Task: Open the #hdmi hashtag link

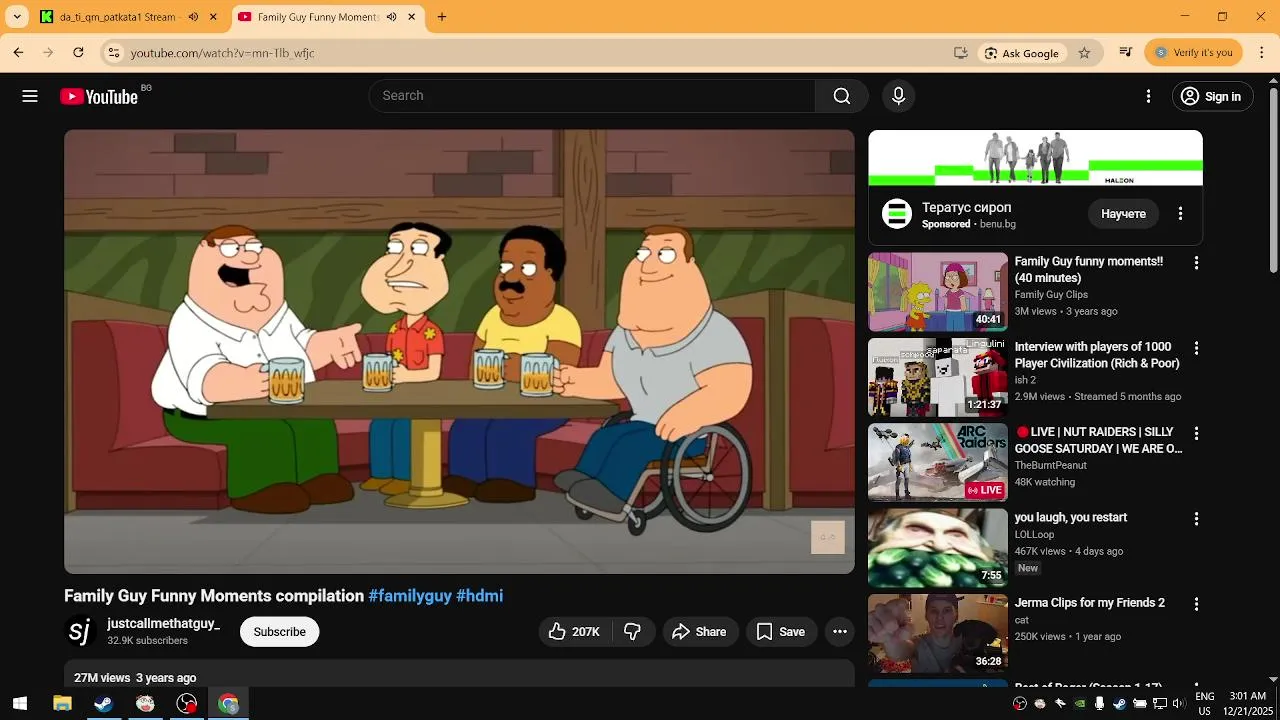Action: point(479,596)
